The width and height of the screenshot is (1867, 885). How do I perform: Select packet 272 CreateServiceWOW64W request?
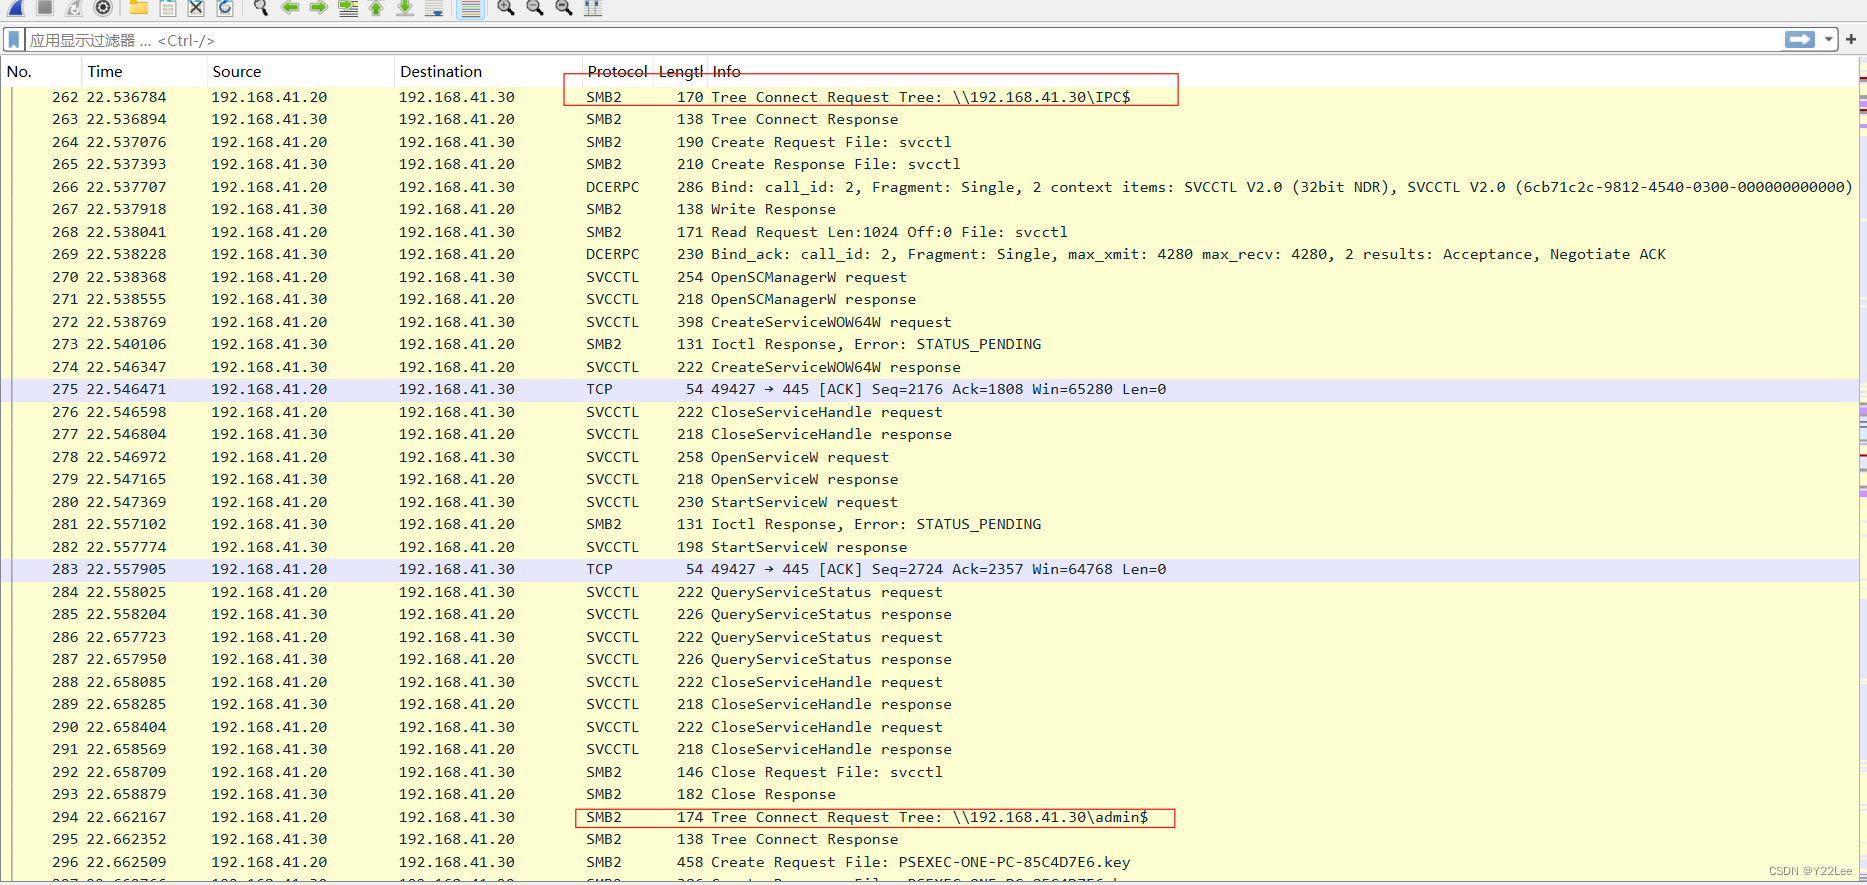tap(930, 322)
